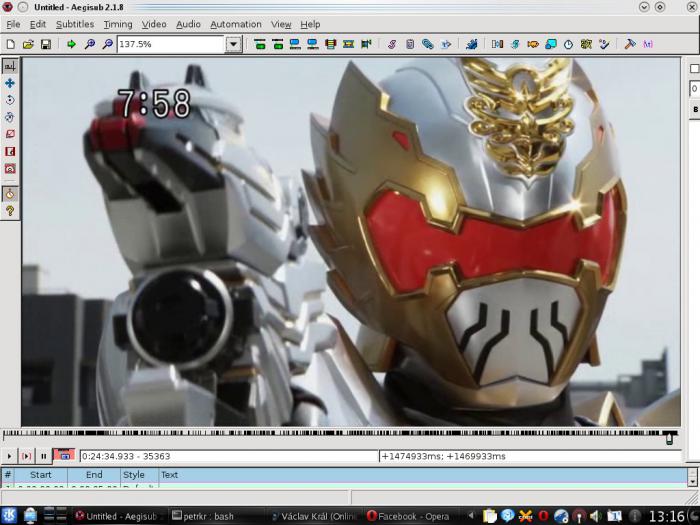Open the Help menu
Viewport: 700px width, 525px height.
pos(310,24)
